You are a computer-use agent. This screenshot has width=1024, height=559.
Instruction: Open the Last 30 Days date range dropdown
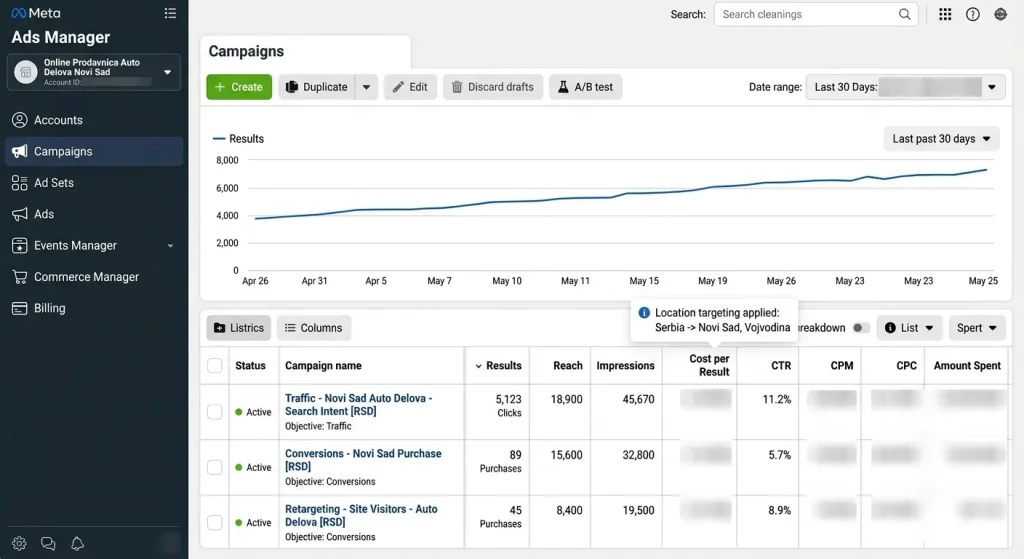point(906,87)
